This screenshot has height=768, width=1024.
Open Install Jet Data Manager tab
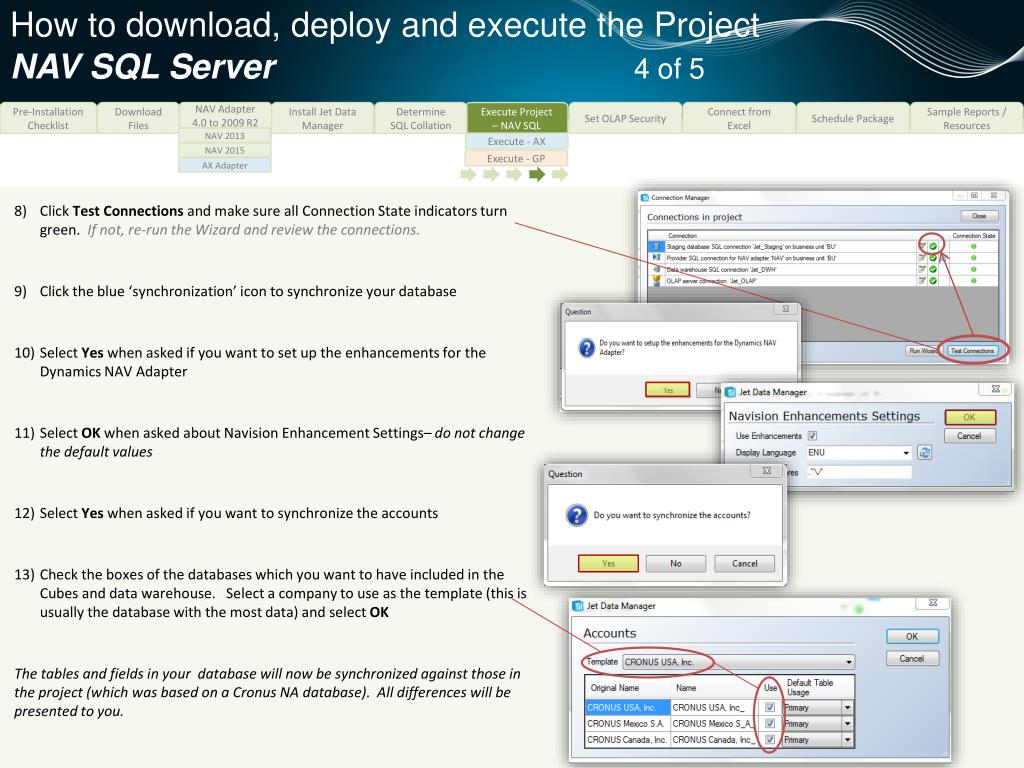pyautogui.click(x=323, y=118)
